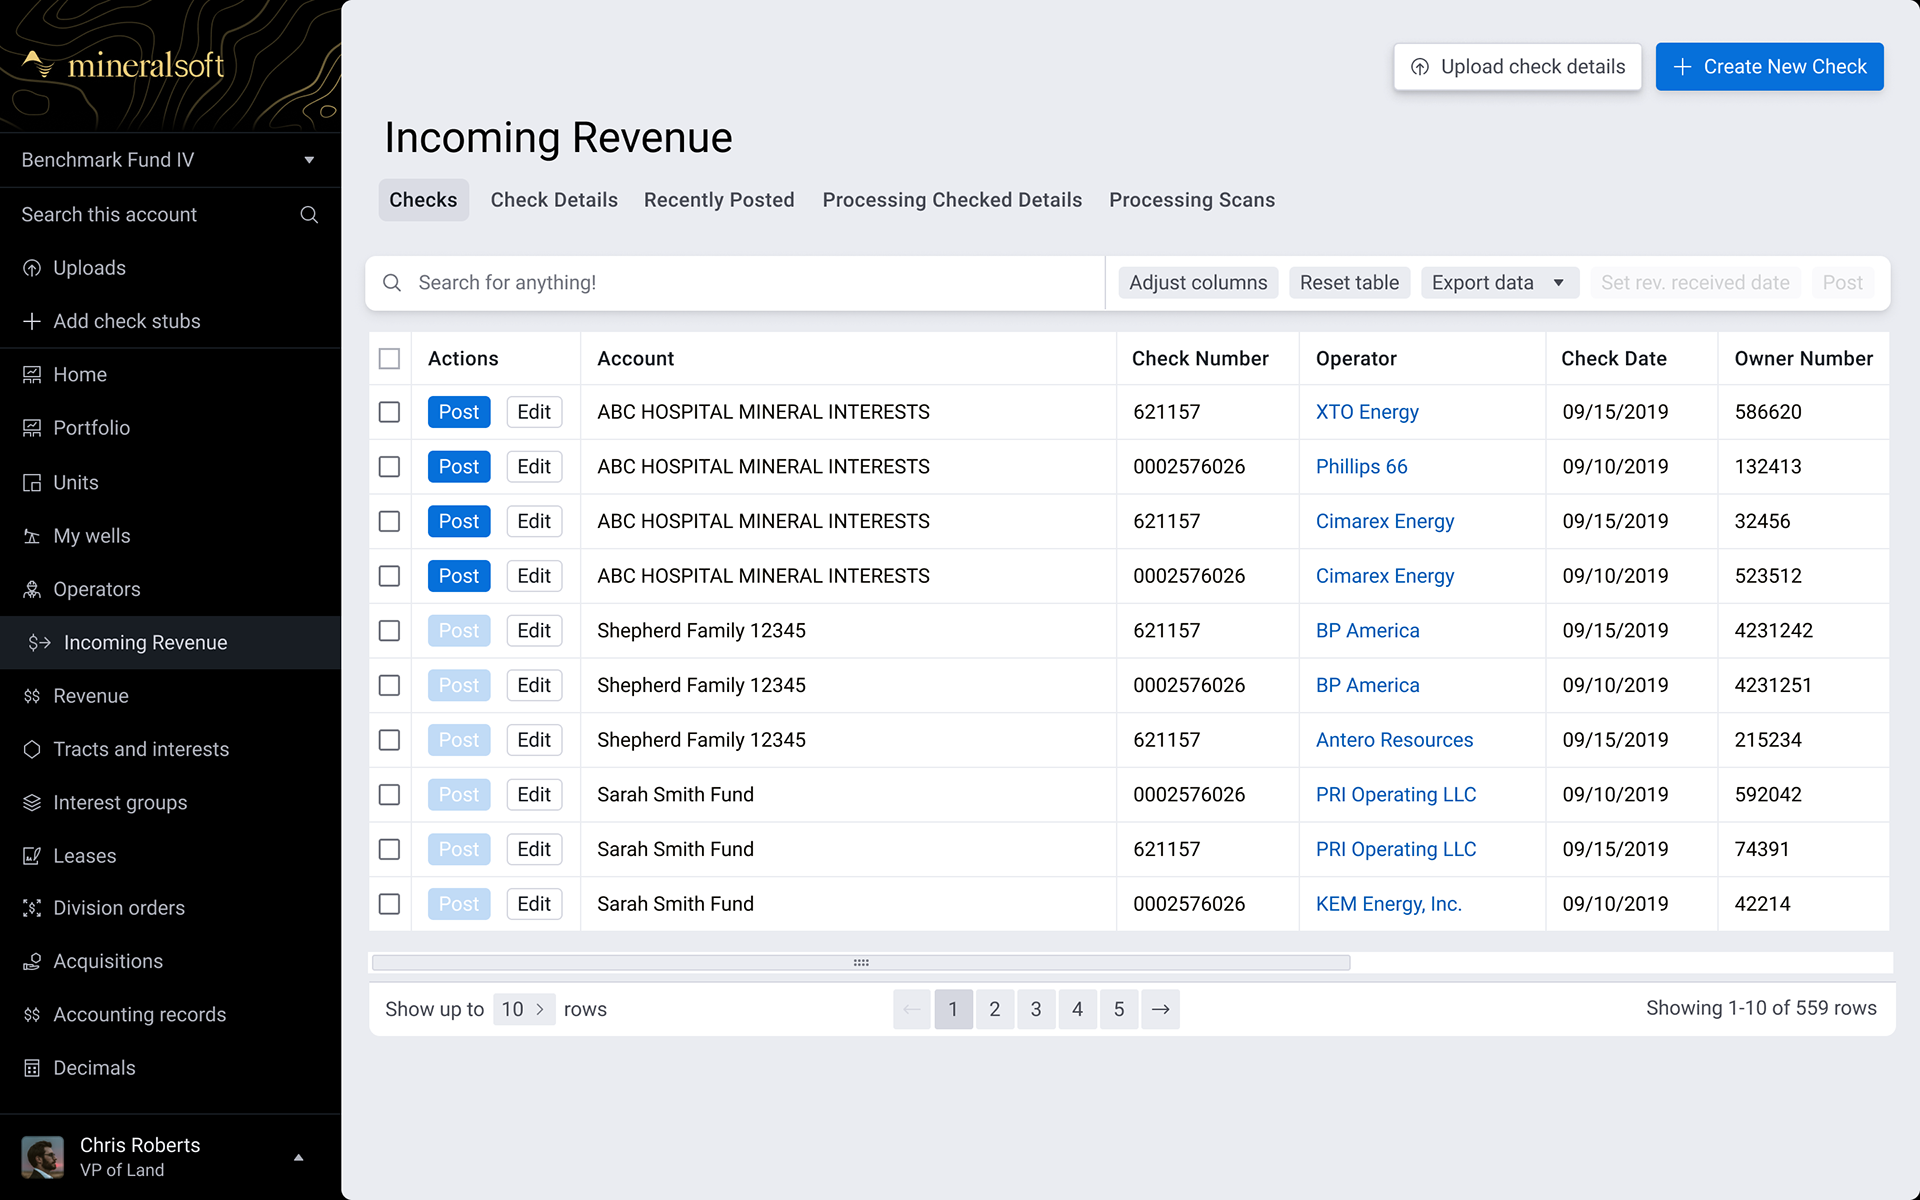Check row with owner number 523512
The image size is (1920, 1200).
[x=390, y=576]
